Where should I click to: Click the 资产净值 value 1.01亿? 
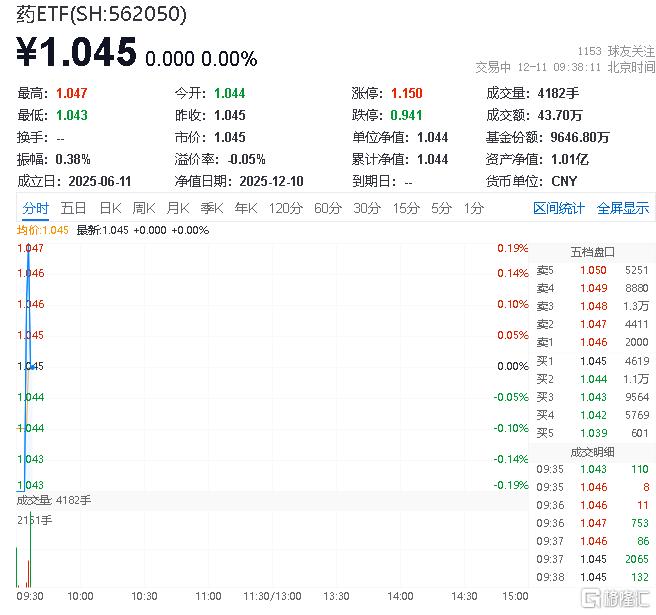coord(570,159)
